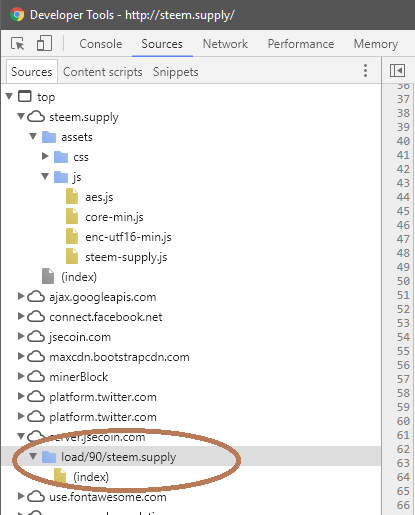The height and width of the screenshot is (515, 415).
Task: Click the steem-supply.js file icon
Action: [72, 257]
